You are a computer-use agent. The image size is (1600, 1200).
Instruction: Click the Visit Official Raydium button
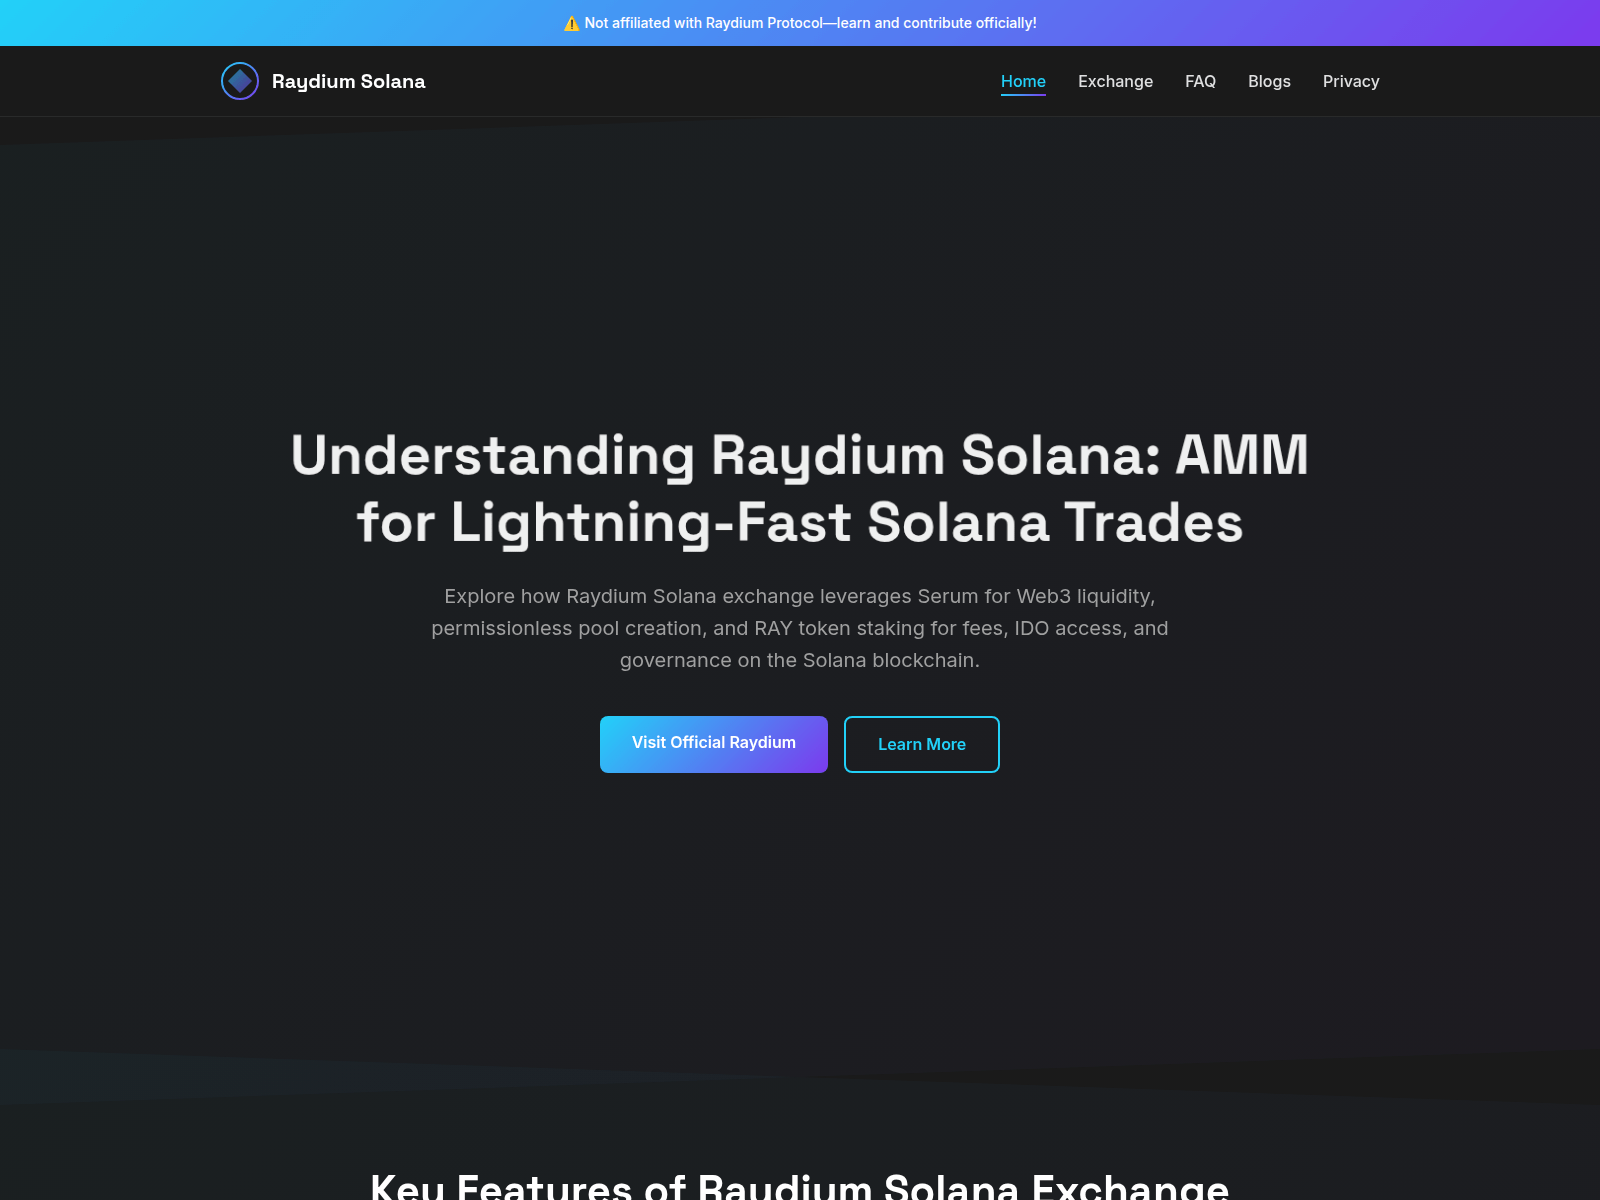click(x=714, y=744)
